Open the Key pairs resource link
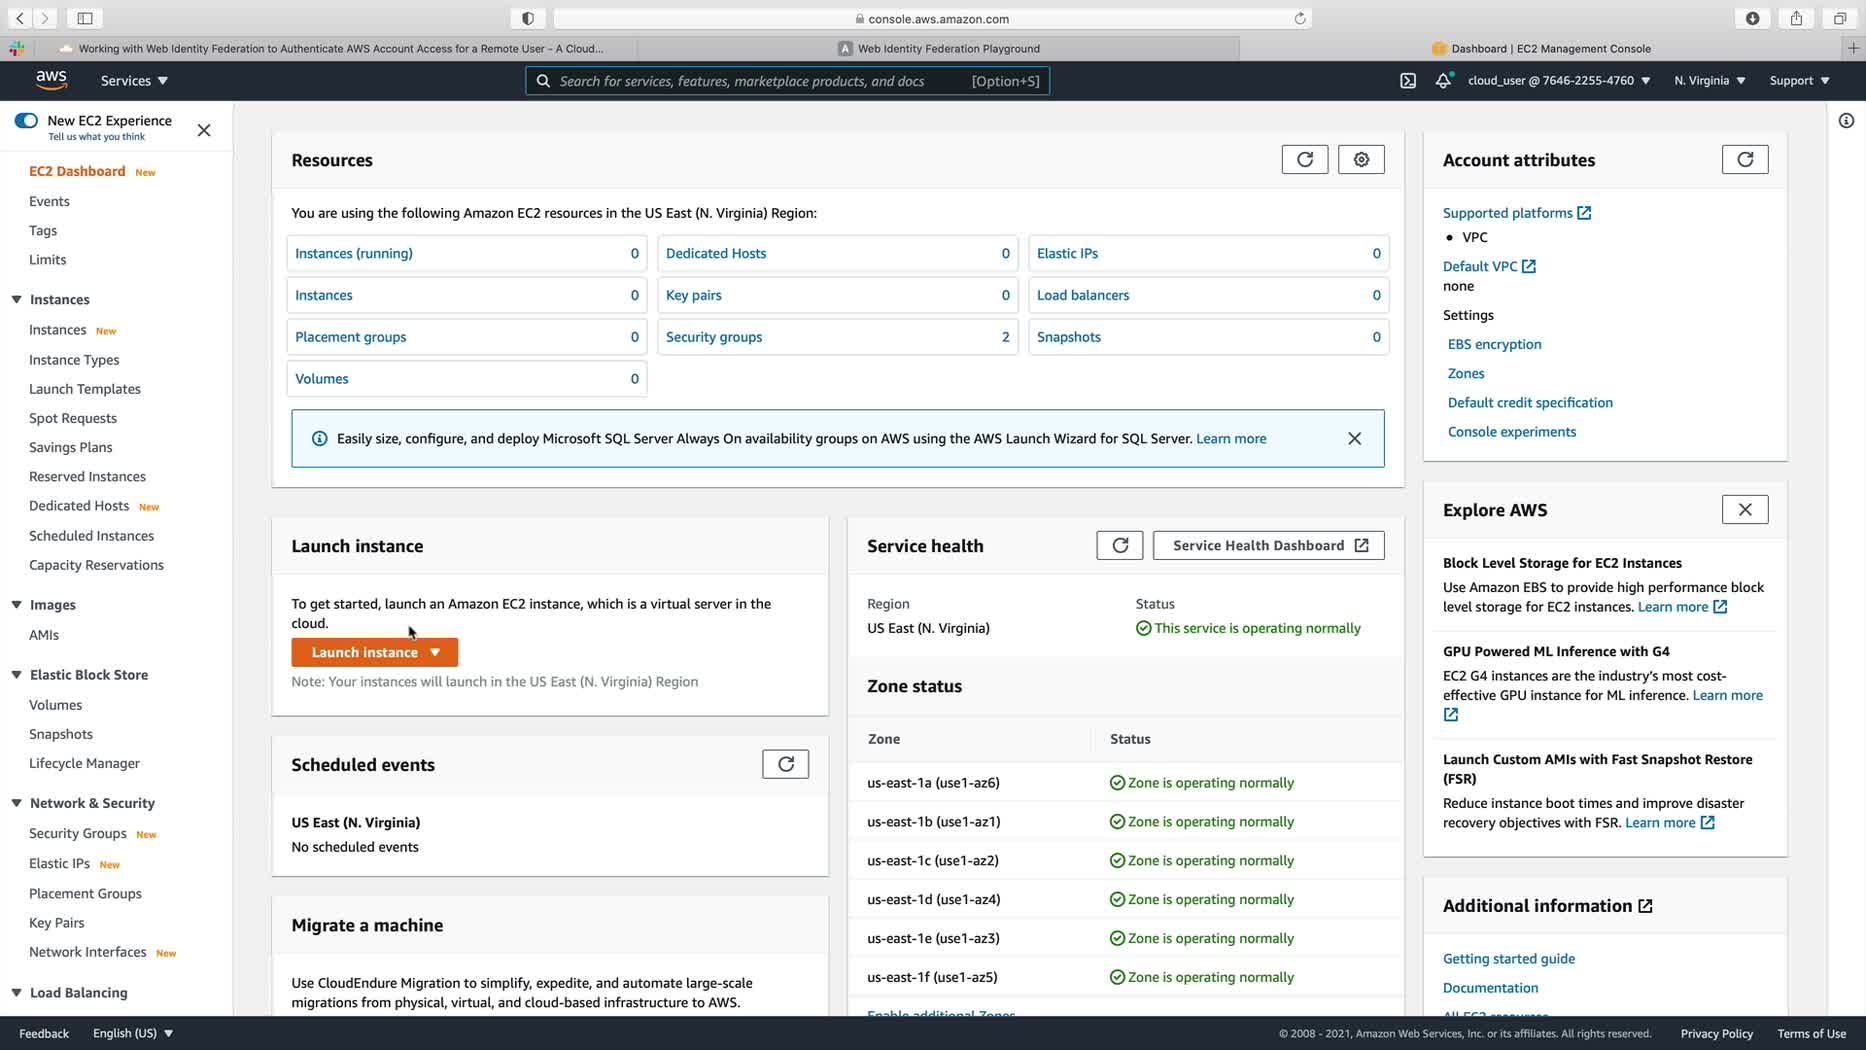Screen dimensions: 1866x1050 pyautogui.click(x=694, y=295)
